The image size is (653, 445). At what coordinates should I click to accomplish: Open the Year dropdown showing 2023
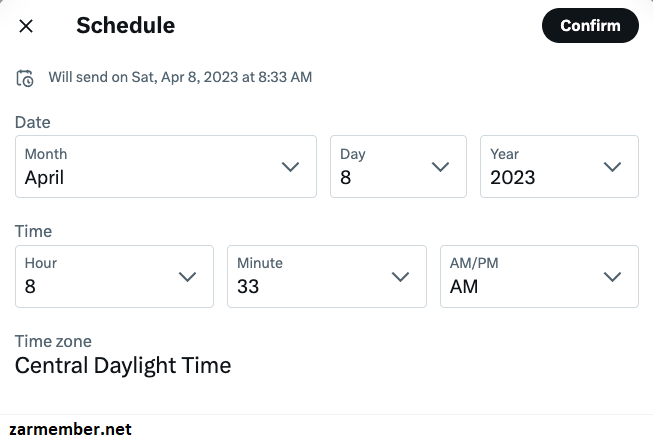559,167
